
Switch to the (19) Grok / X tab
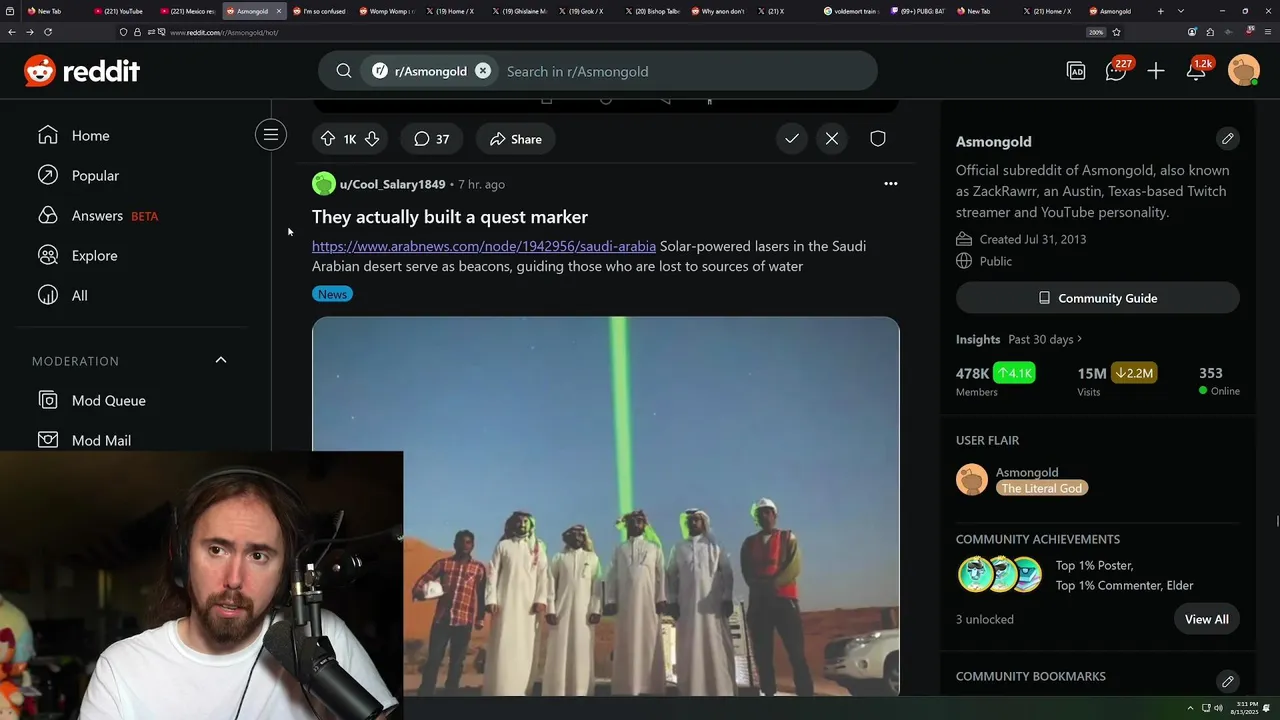[x=585, y=11]
